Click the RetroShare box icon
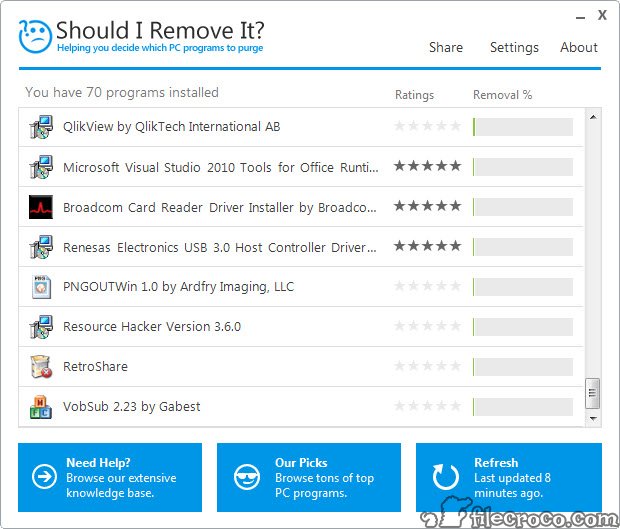This screenshot has width=620, height=529. (42, 367)
